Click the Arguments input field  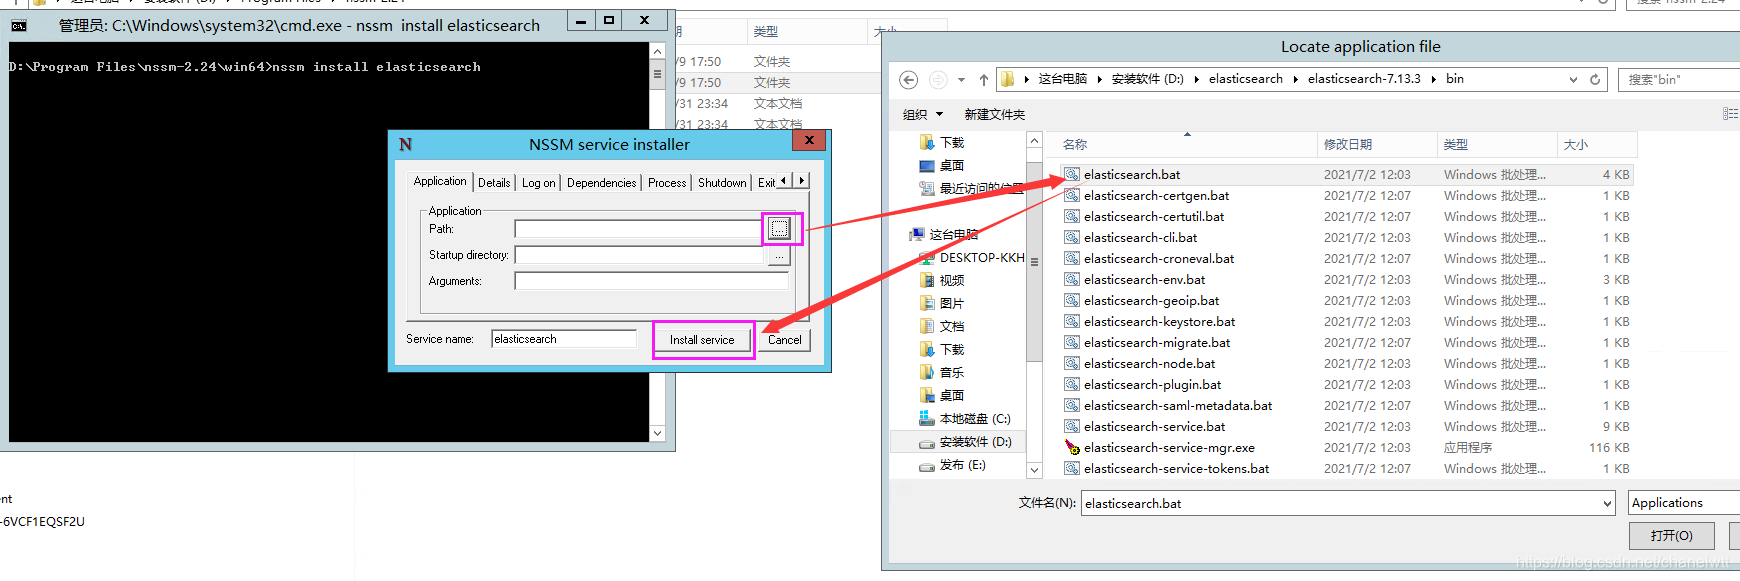pyautogui.click(x=652, y=281)
